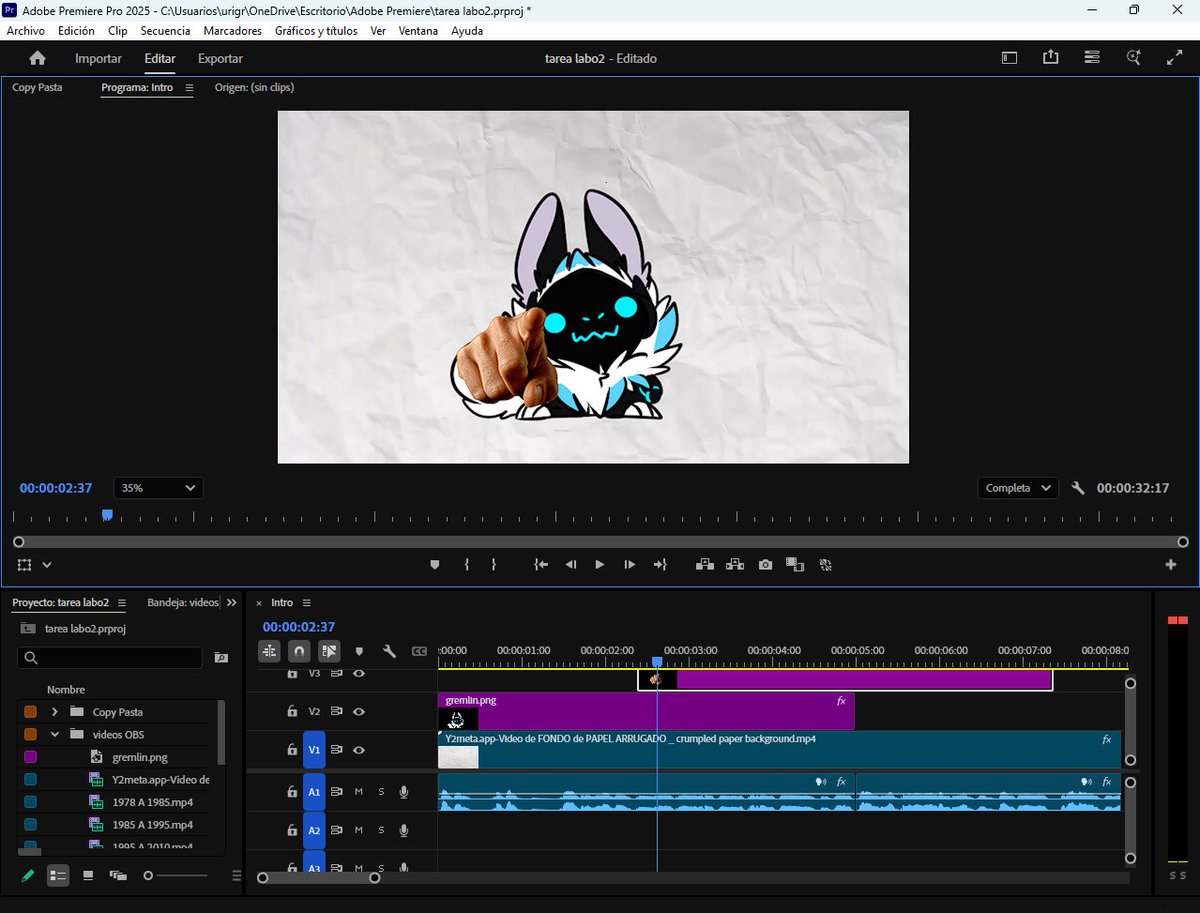Viewport: 1200px width, 913px height.
Task: Mute track A1
Action: 359,792
